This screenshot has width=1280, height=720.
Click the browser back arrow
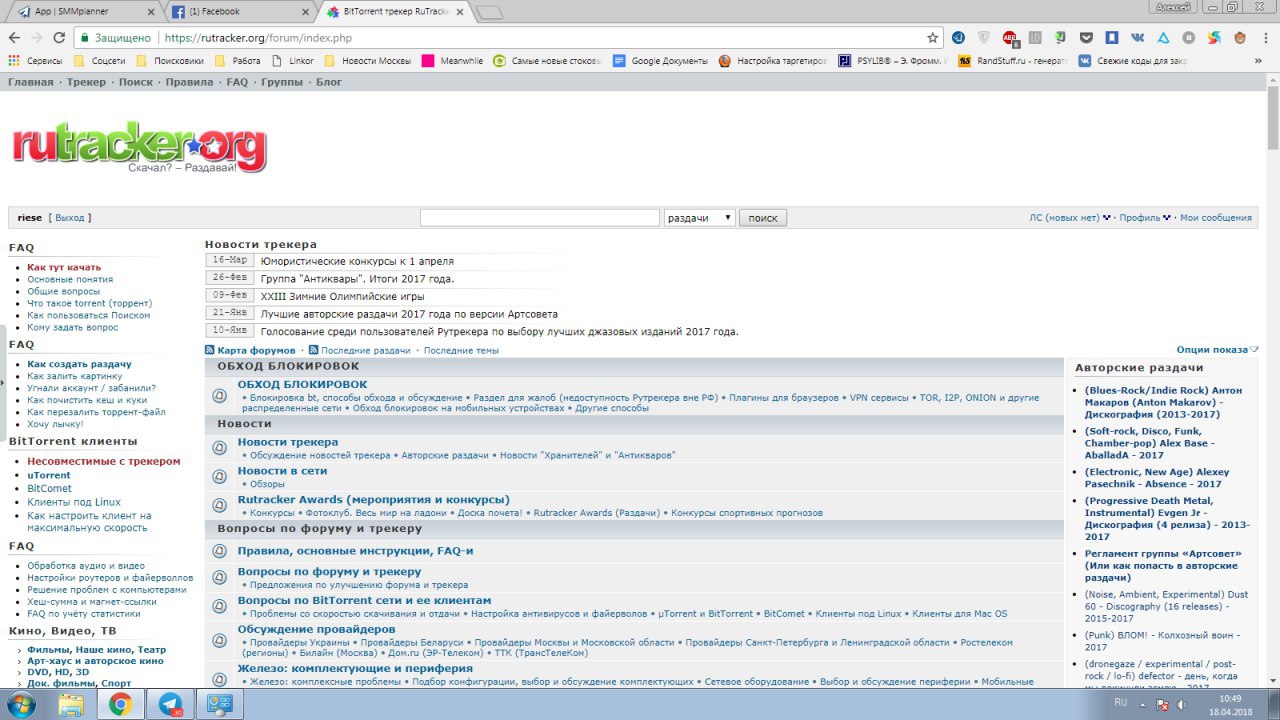[x=14, y=38]
